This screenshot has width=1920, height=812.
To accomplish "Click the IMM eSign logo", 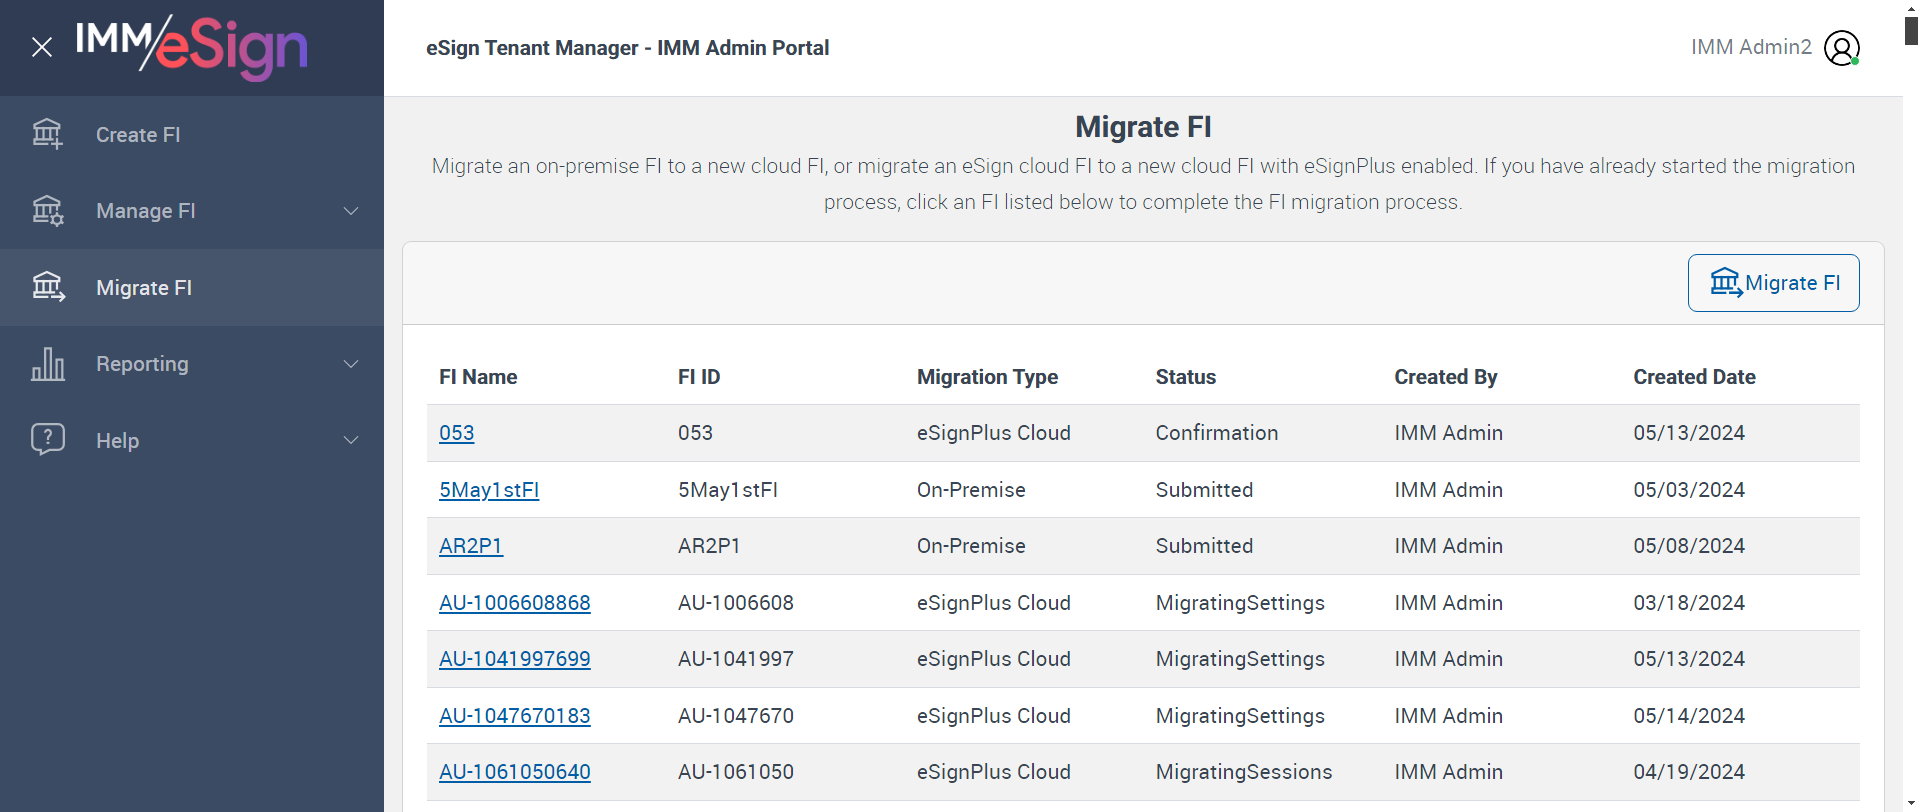I will tap(192, 47).
